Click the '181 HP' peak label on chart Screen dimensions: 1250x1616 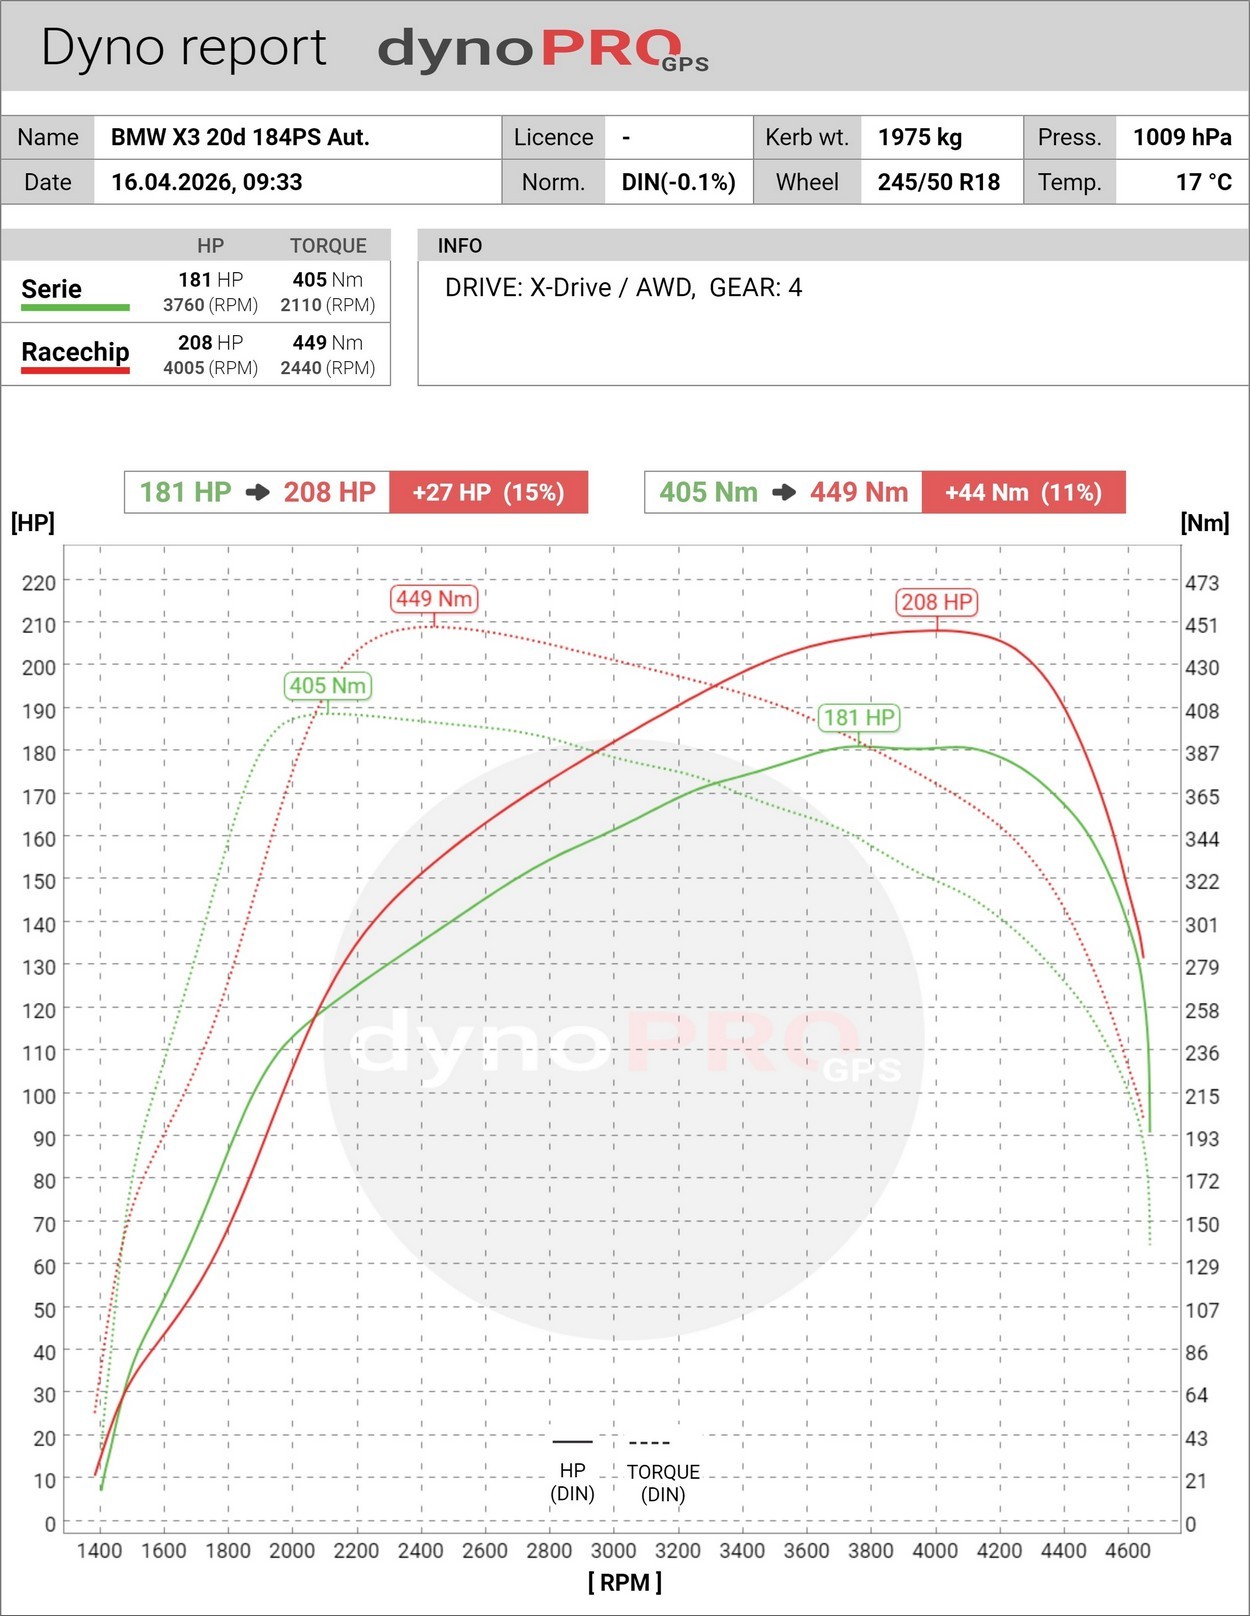(x=859, y=718)
